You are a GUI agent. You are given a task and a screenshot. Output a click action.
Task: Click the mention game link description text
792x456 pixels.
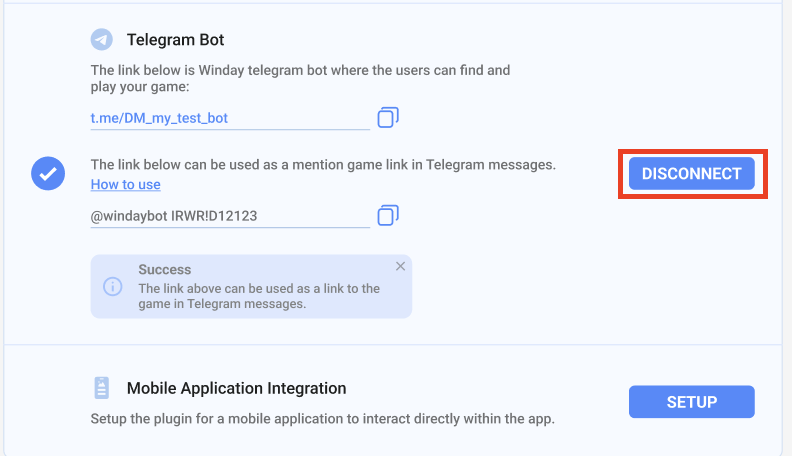tap(323, 165)
